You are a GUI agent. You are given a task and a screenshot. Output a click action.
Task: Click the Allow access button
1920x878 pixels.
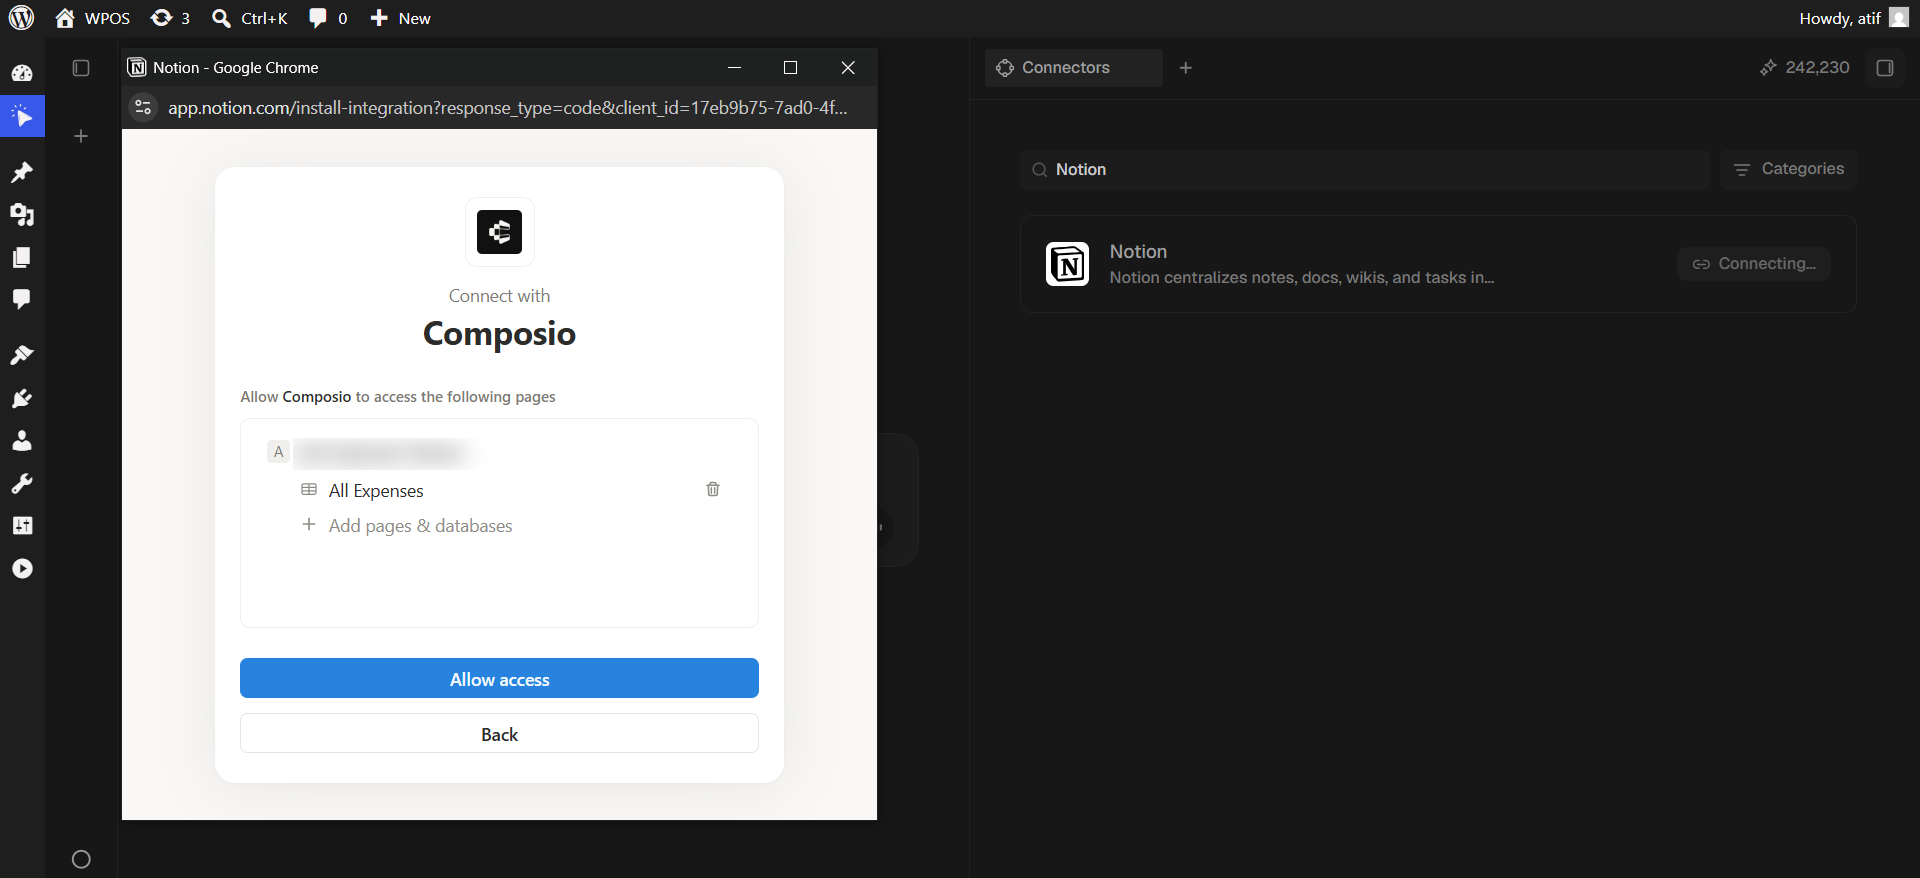pos(499,678)
